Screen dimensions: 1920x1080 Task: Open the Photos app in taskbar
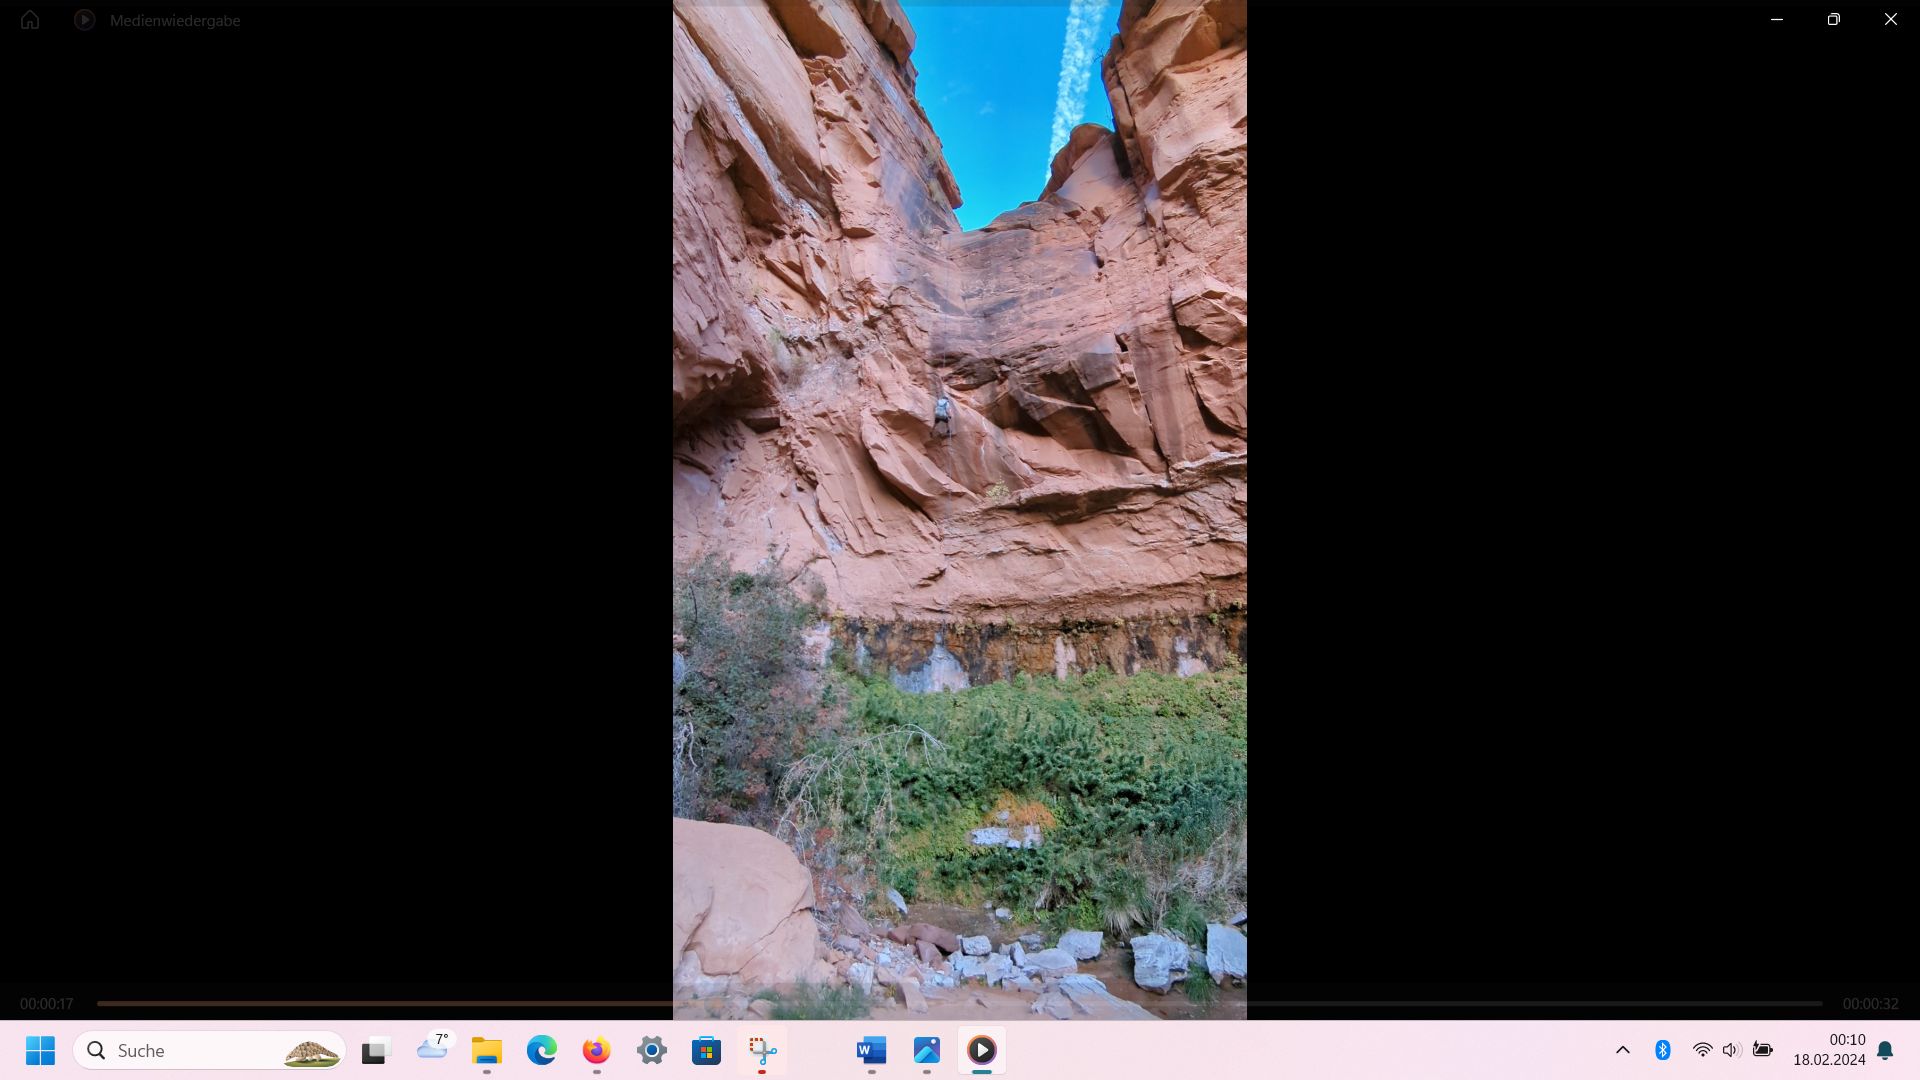[927, 1050]
